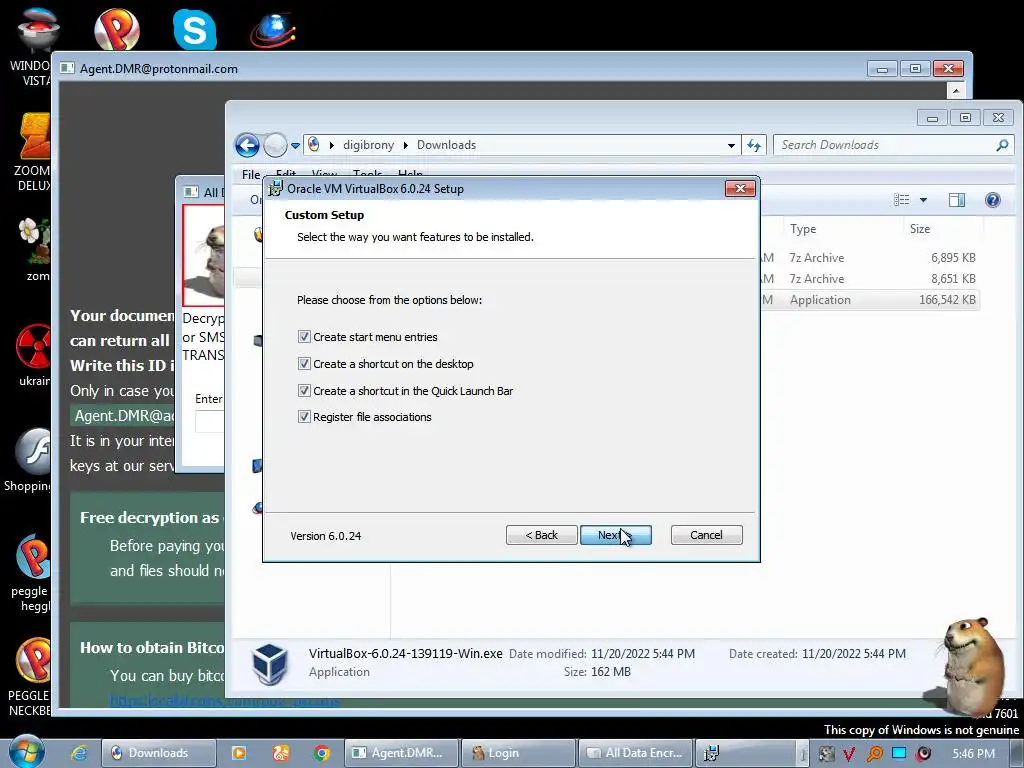Image resolution: width=1024 pixels, height=768 pixels.
Task: Open the File menu in Explorer
Action: (251, 174)
